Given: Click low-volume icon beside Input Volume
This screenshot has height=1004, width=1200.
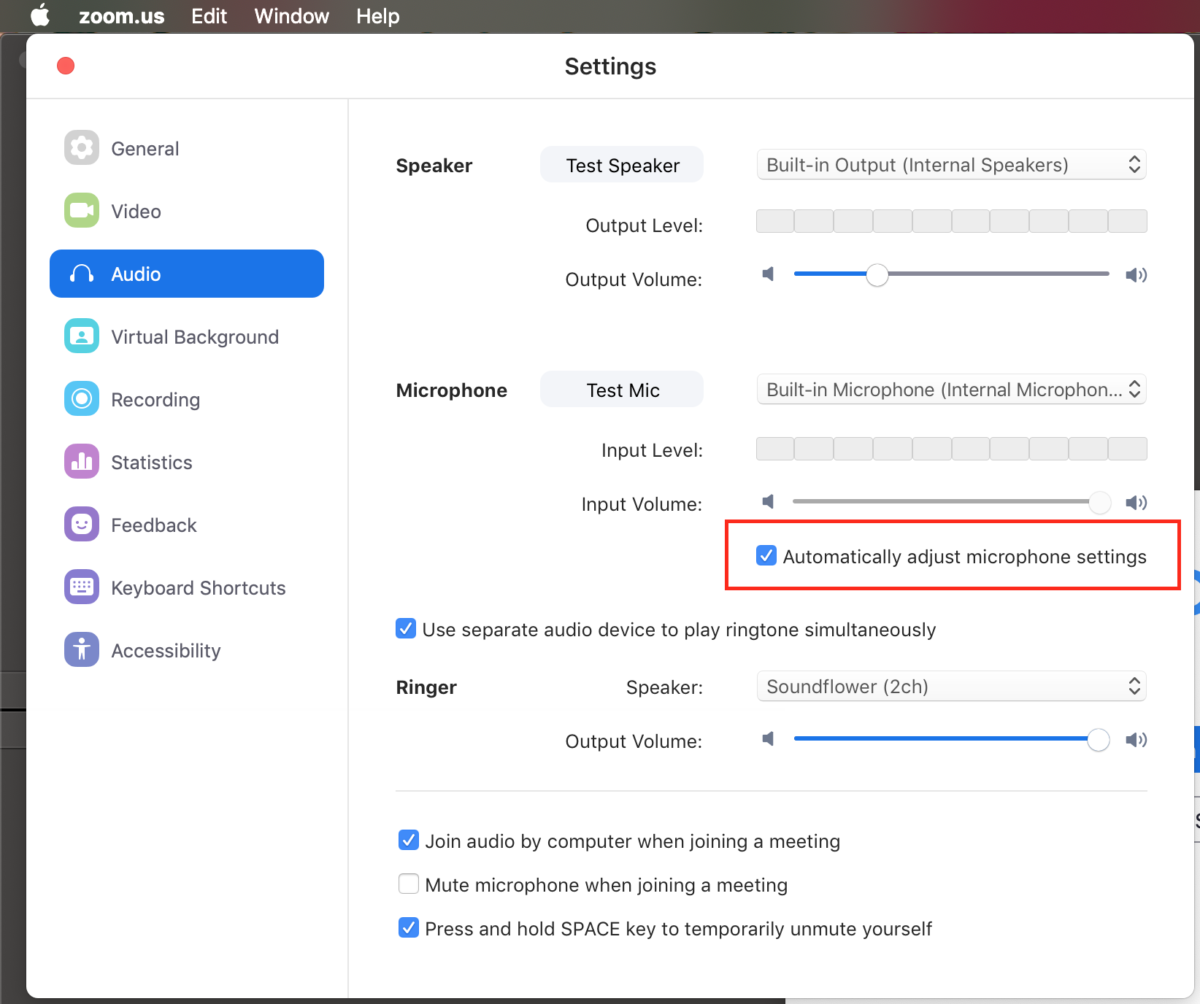Looking at the screenshot, I should coord(768,502).
